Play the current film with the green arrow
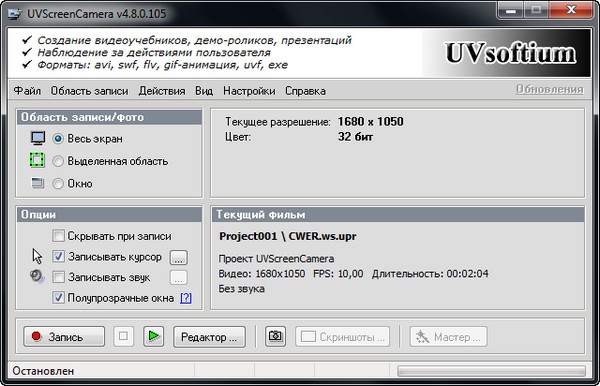 click(153, 336)
